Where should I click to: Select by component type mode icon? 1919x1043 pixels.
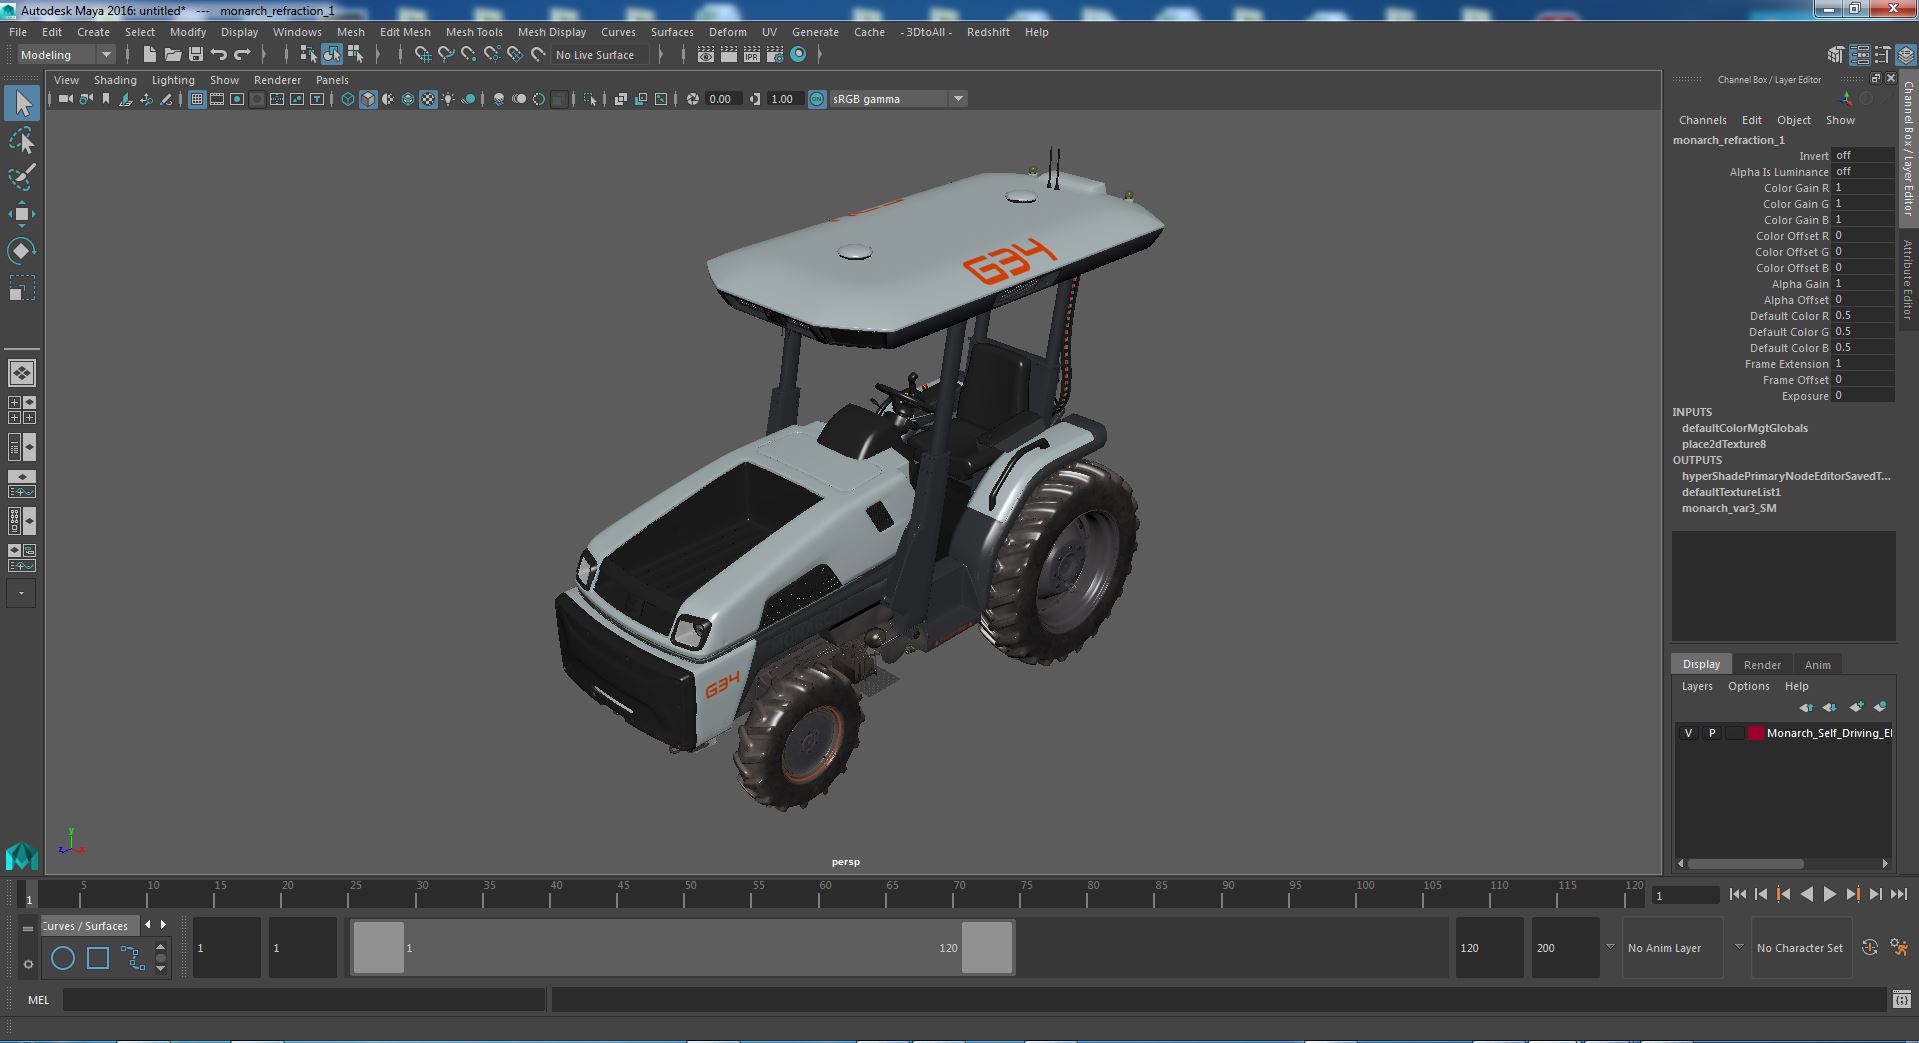coord(355,55)
